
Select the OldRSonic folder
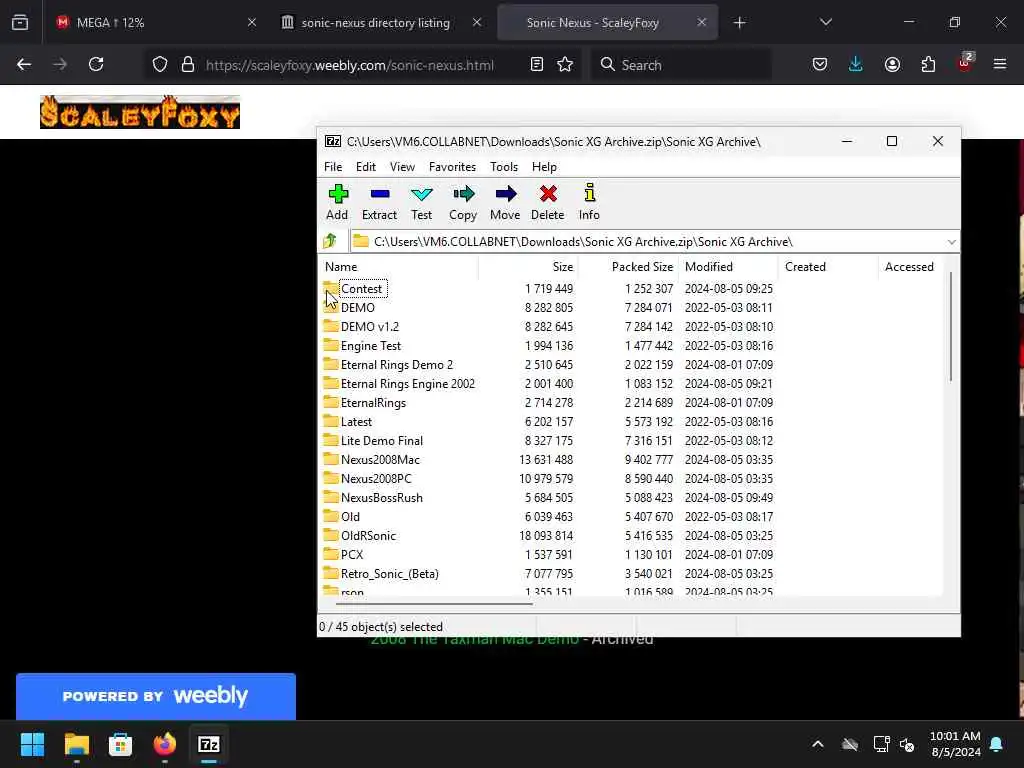click(360, 536)
